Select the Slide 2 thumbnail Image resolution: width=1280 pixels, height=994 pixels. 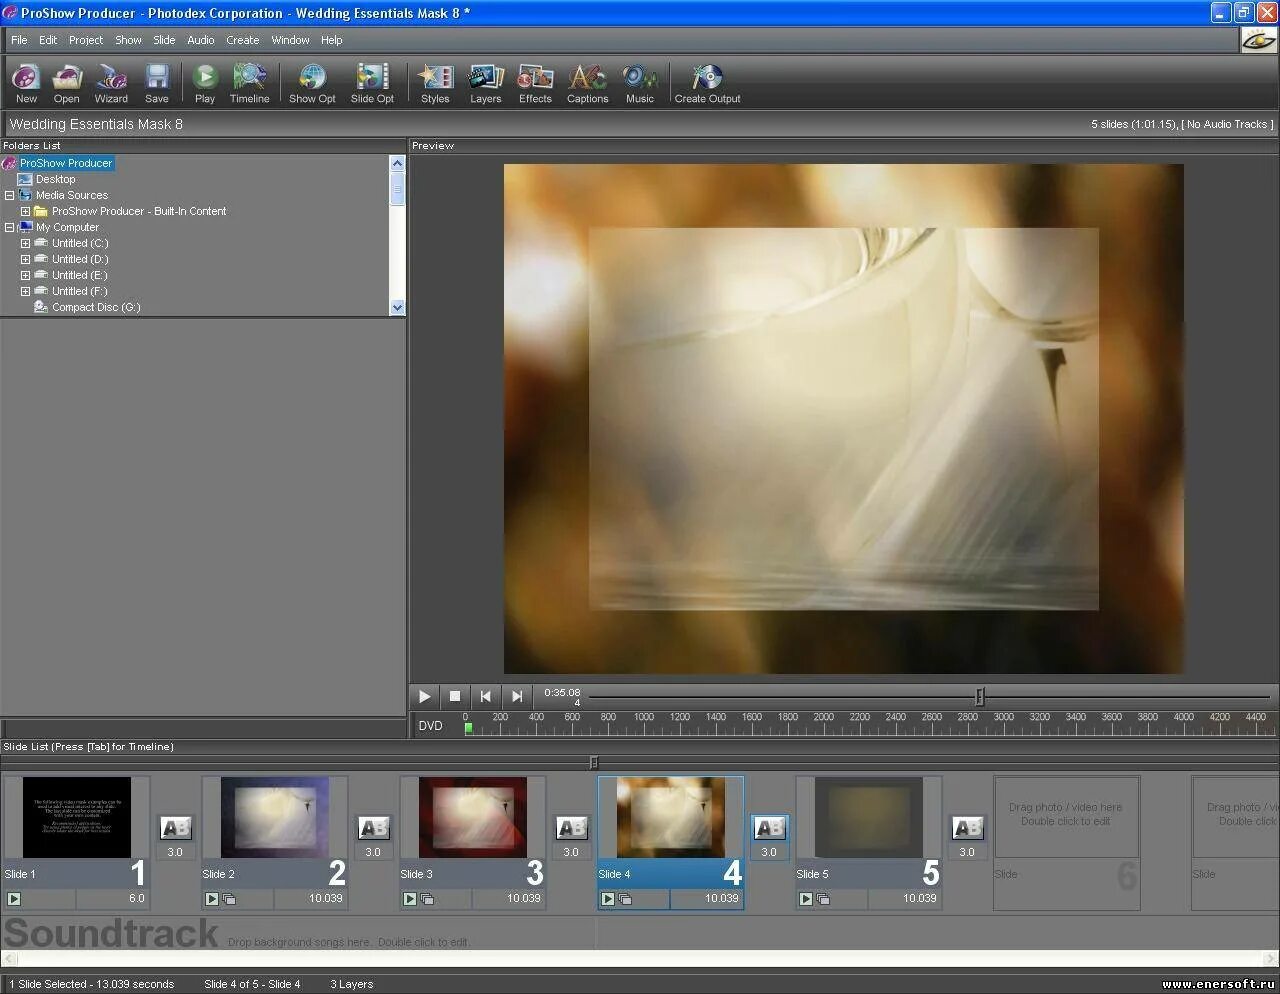[x=274, y=818]
